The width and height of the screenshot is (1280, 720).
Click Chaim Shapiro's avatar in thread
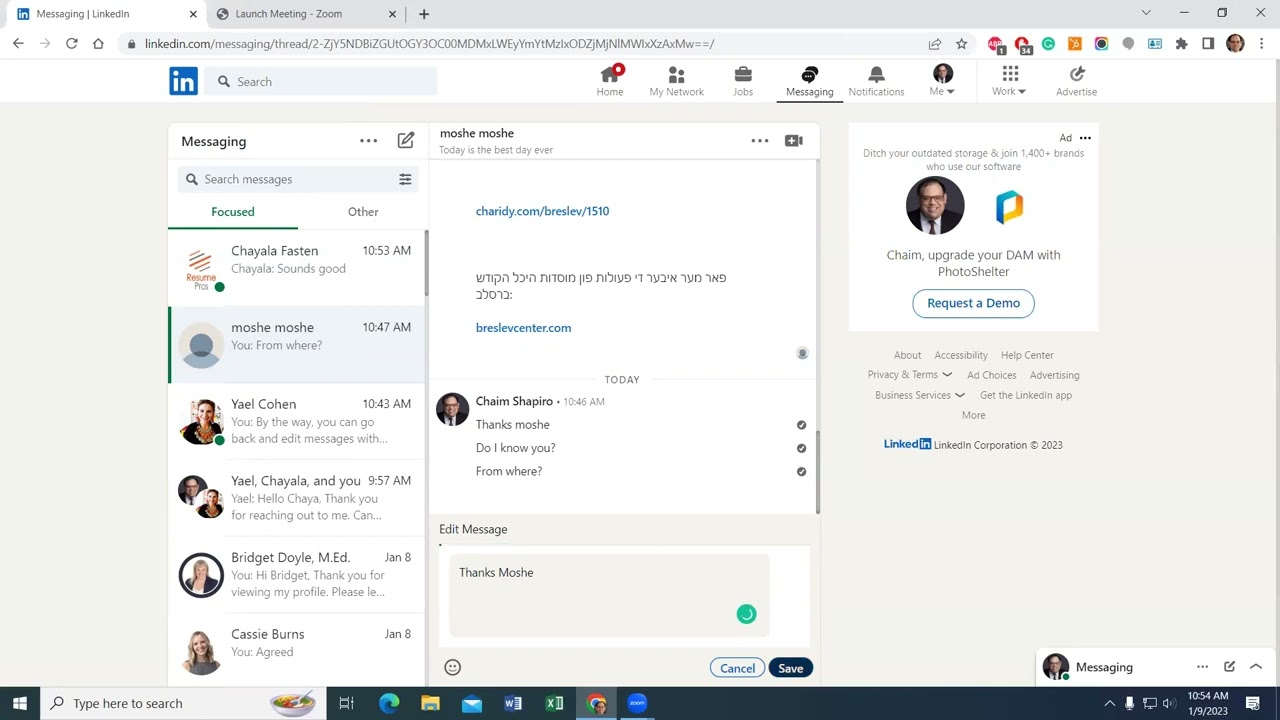point(453,409)
